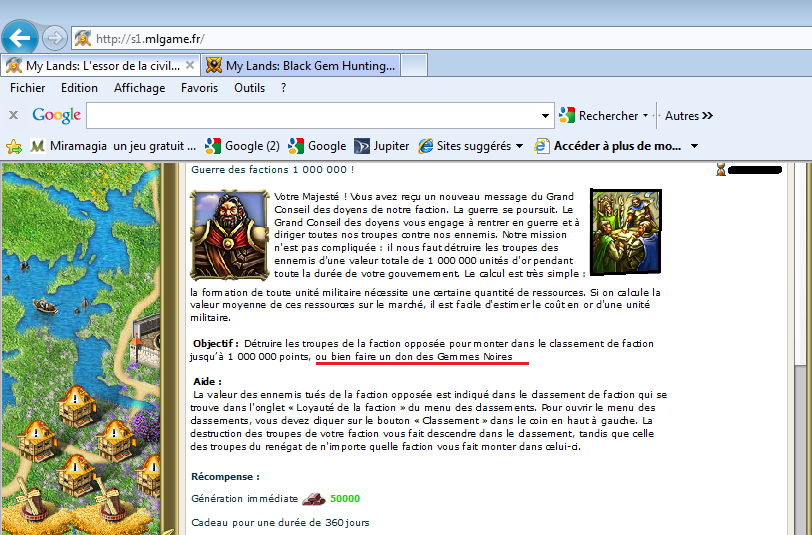
Task: Open the Fichier menu
Action: (28, 88)
